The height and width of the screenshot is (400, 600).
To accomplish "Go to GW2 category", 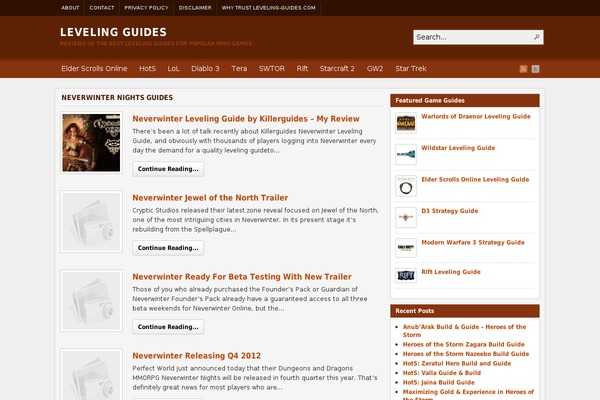I will coord(375,69).
